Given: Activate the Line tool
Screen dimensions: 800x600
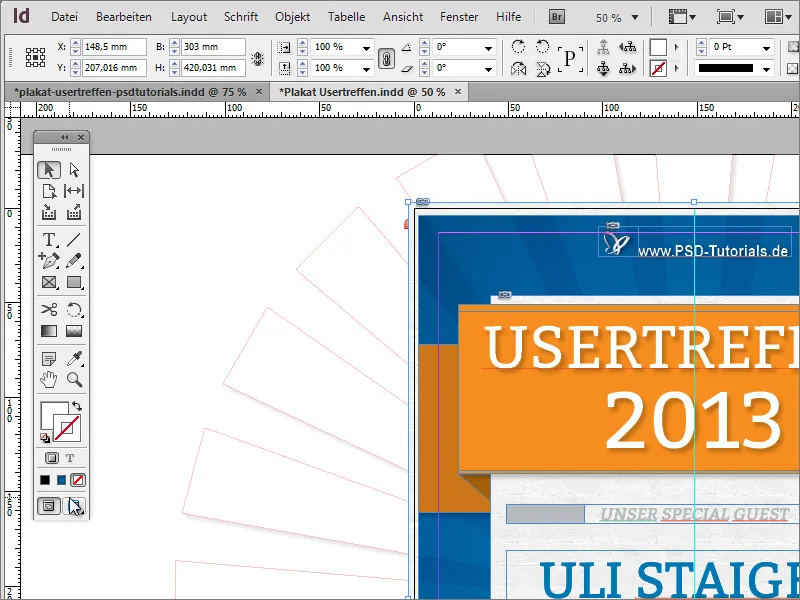Looking at the screenshot, I should pyautogui.click(x=74, y=239).
